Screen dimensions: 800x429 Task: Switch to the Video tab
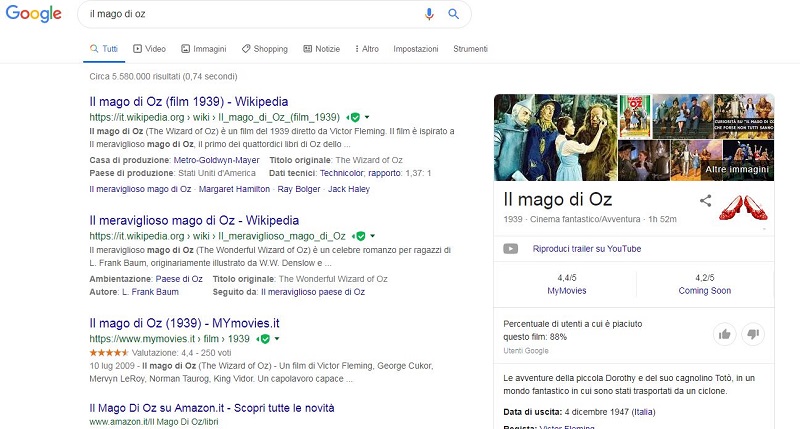(x=149, y=49)
